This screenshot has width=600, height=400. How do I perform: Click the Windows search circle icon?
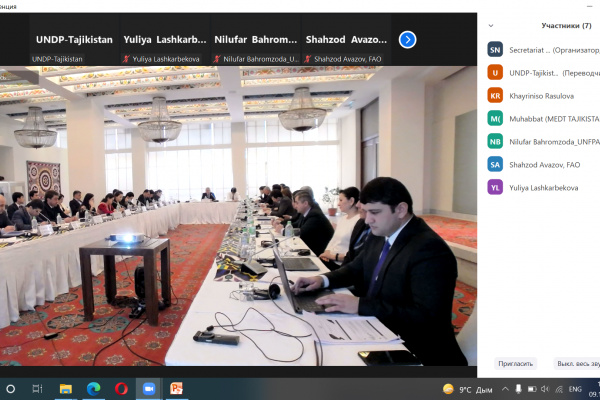(x=11, y=388)
